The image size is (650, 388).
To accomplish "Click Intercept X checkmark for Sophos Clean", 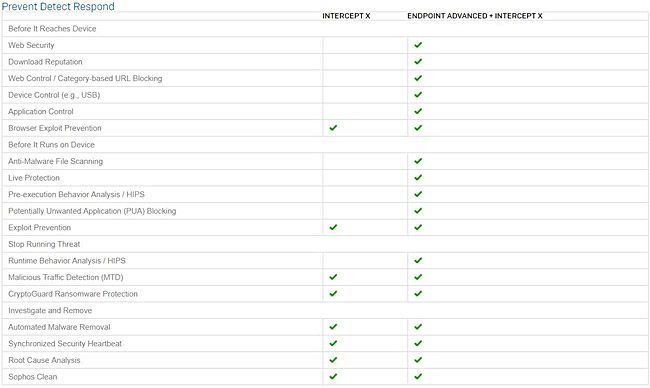I will [x=333, y=376].
